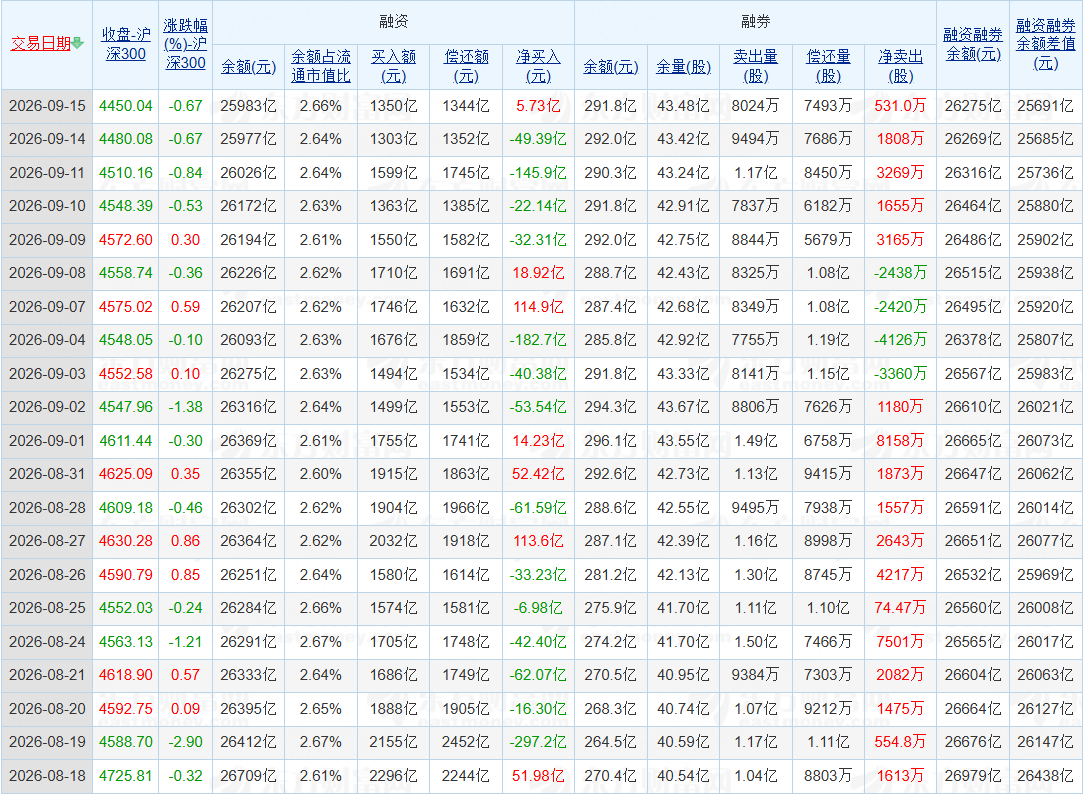Click 融资融券余额(元) column header

(x=973, y=44)
